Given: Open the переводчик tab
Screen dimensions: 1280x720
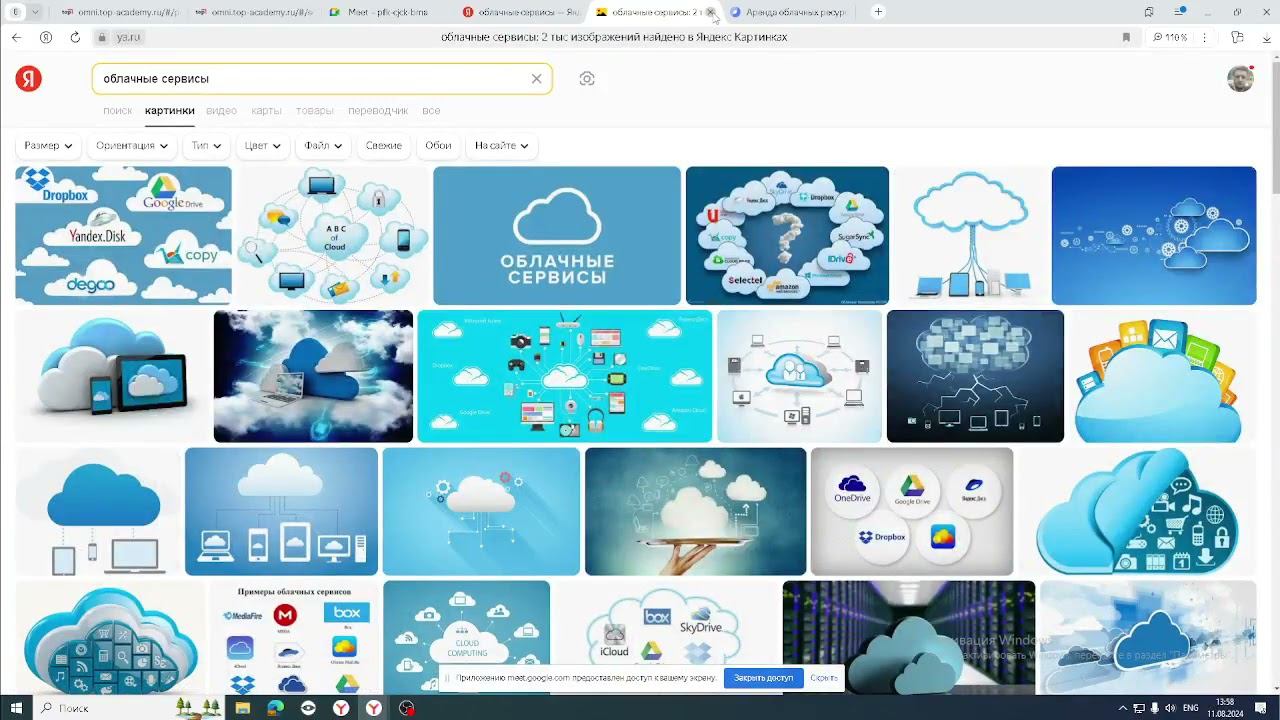Looking at the screenshot, I should 378,111.
